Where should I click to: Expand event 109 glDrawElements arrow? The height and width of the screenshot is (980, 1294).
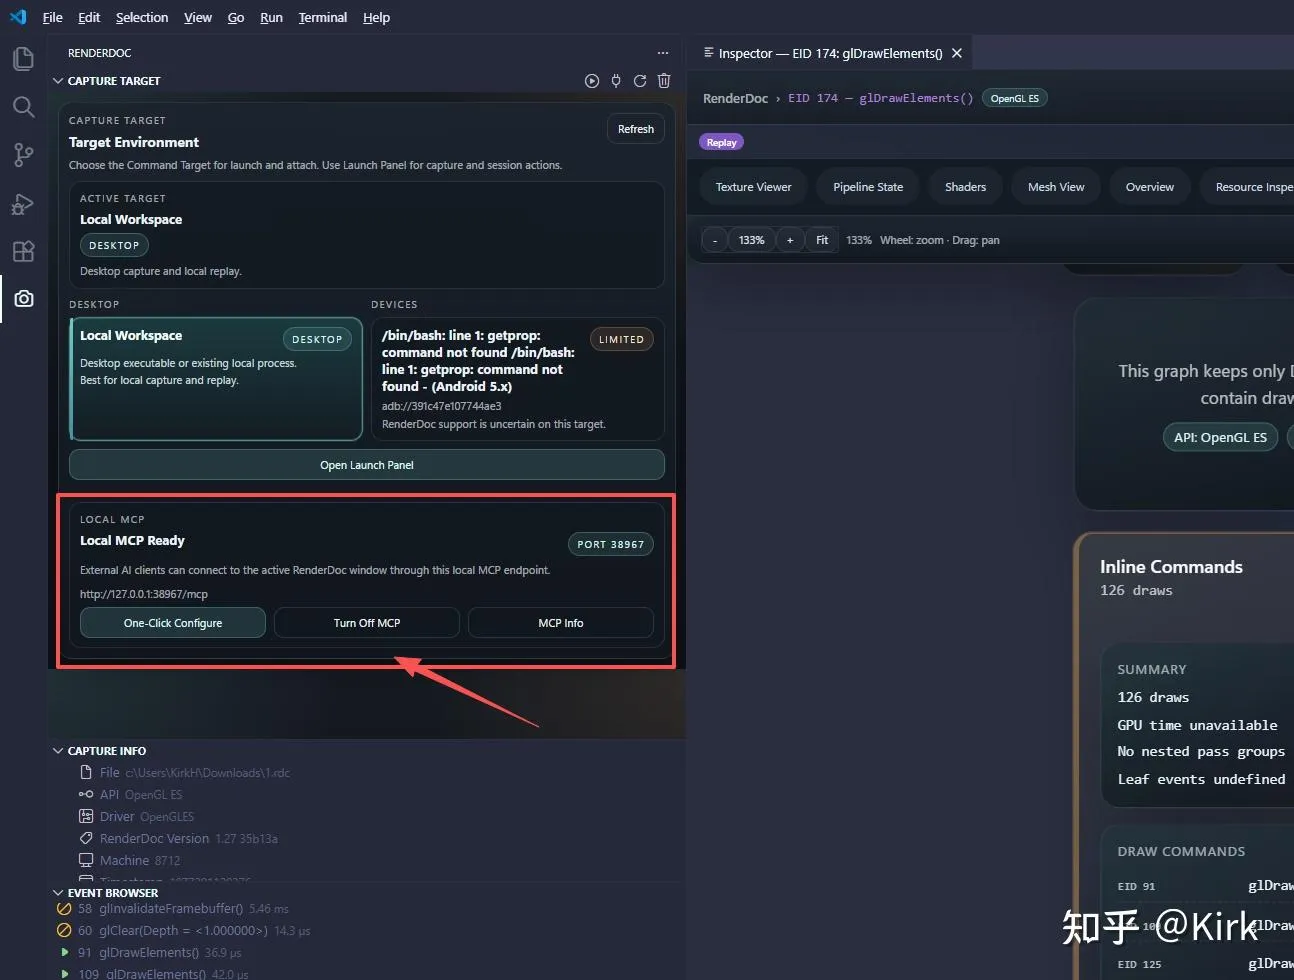tap(65, 974)
